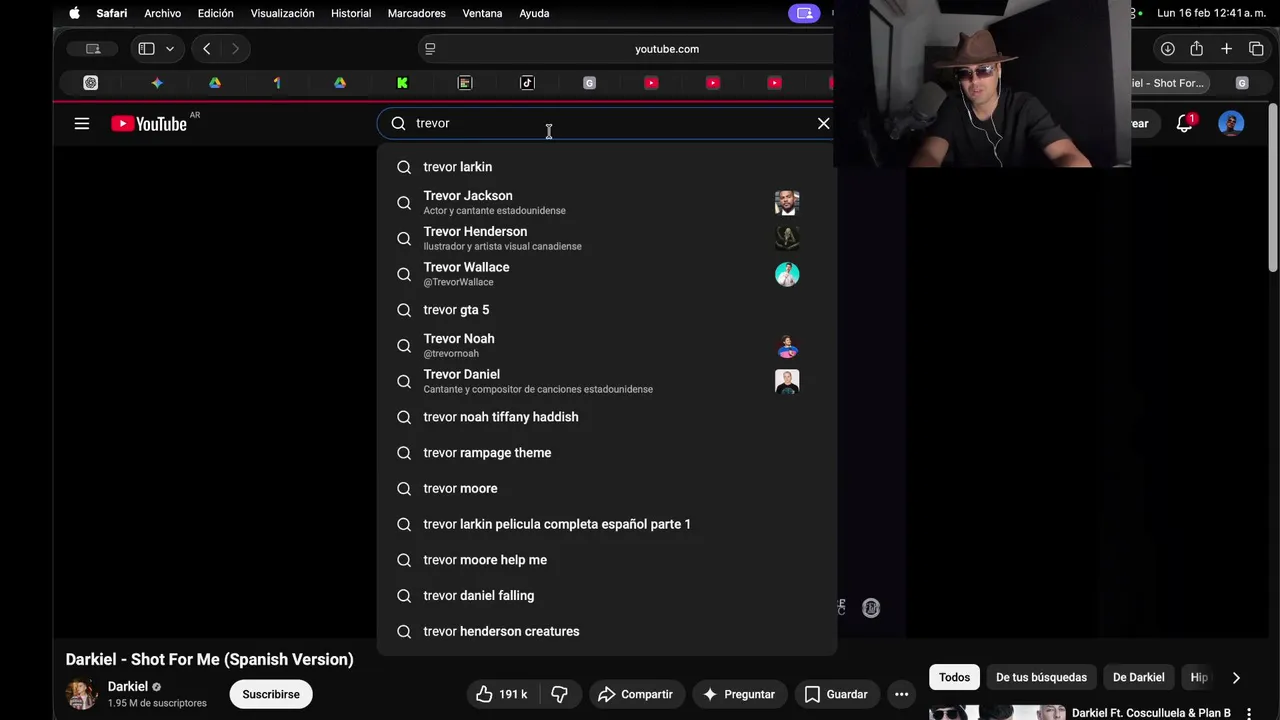1280x720 pixels.
Task: Choose the Trevor Henderson suggestion
Action: pos(607,238)
